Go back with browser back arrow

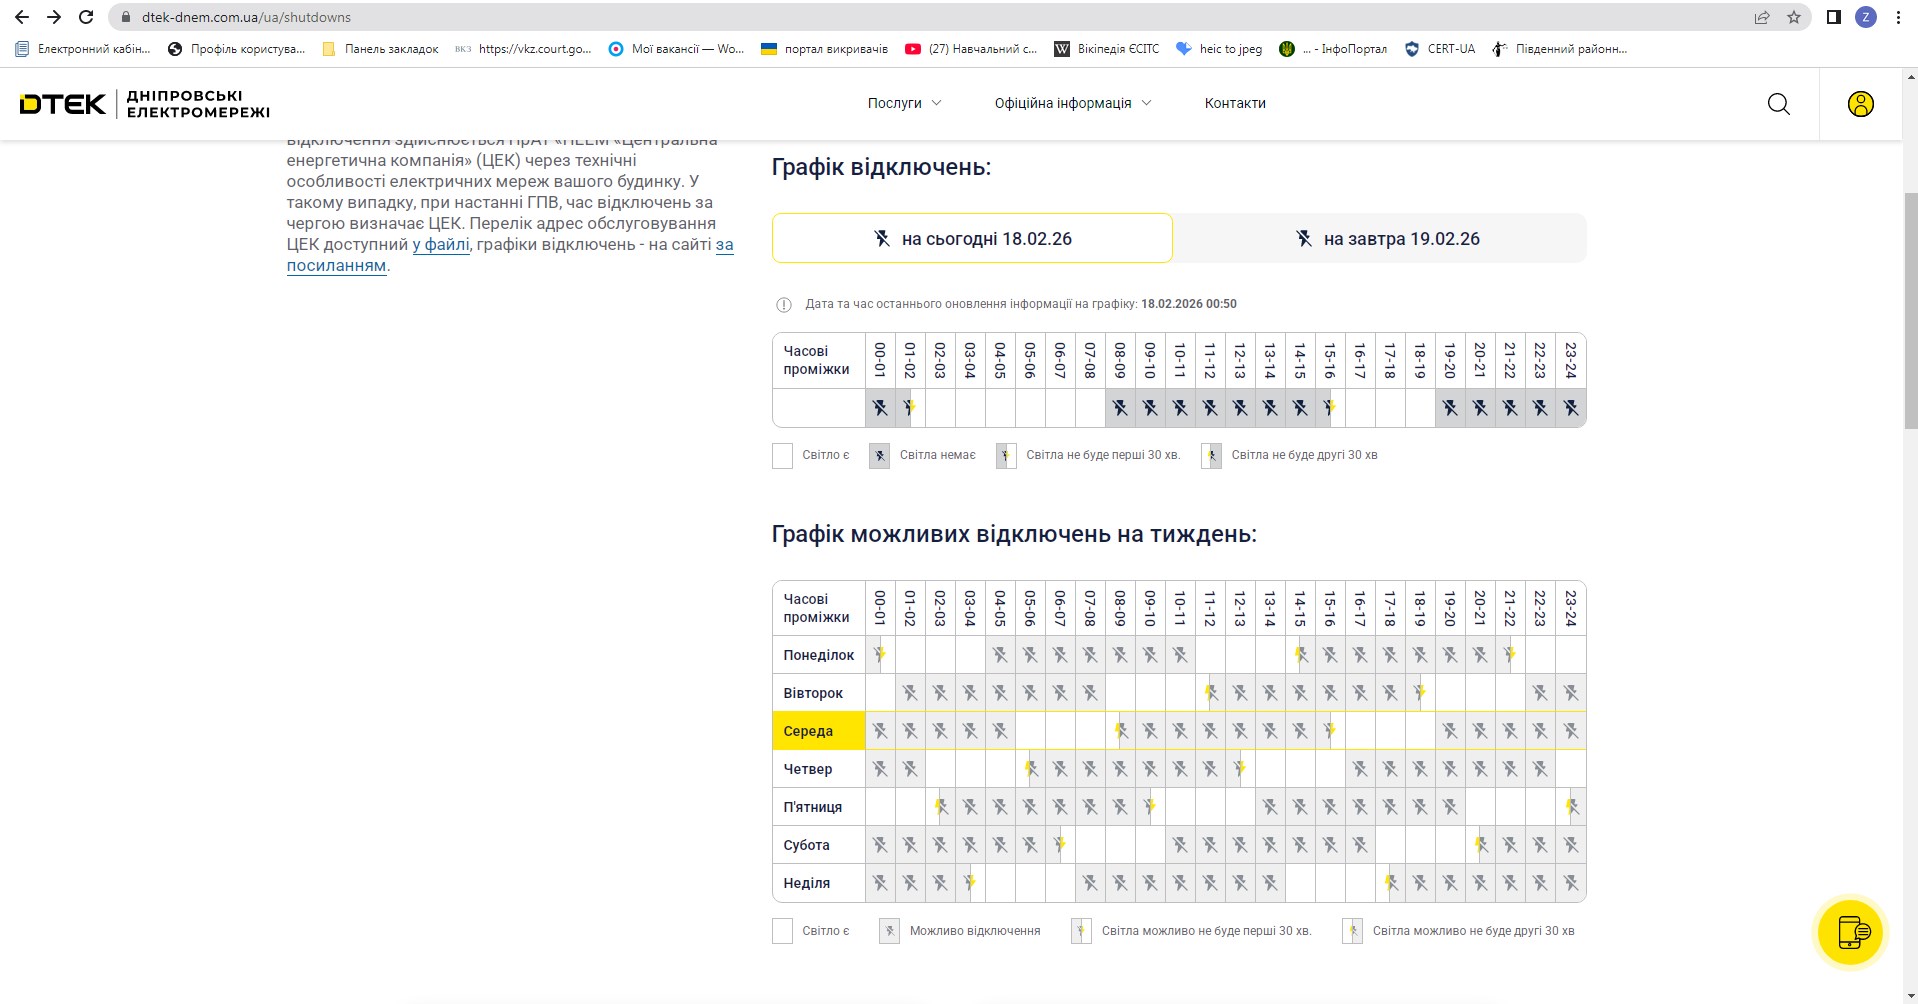coord(22,17)
